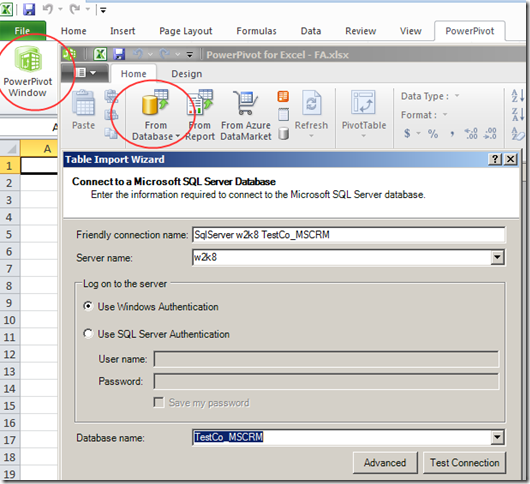The height and width of the screenshot is (484, 530).
Task: Select worksheet row header 5
Action: pos(9,234)
